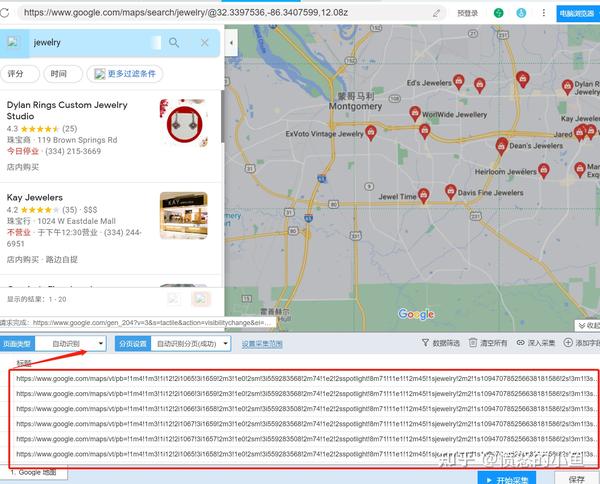Click the WorldWide Jewellery map pin
This screenshot has width=600, height=484.
pos(414,113)
